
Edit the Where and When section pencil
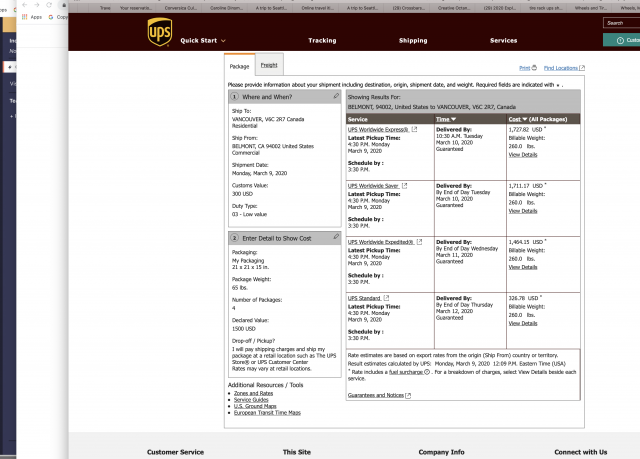click(336, 96)
